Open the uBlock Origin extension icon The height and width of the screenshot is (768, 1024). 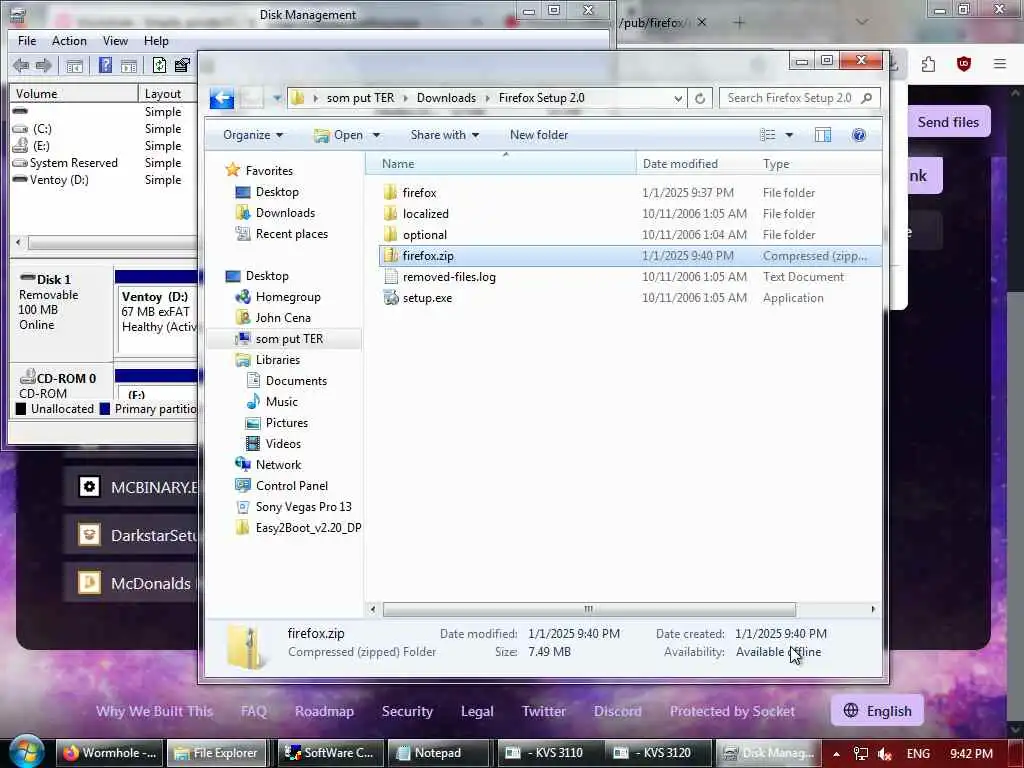point(964,64)
